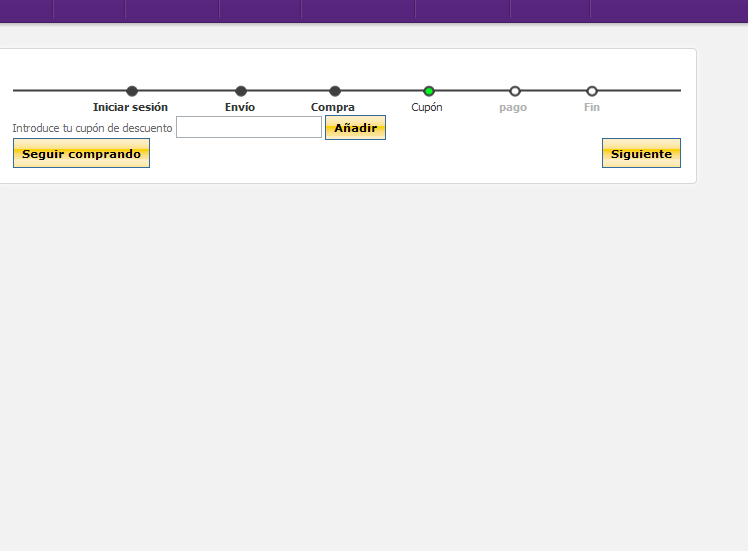Click the Envío step label
This screenshot has width=748, height=551.
pos(240,107)
